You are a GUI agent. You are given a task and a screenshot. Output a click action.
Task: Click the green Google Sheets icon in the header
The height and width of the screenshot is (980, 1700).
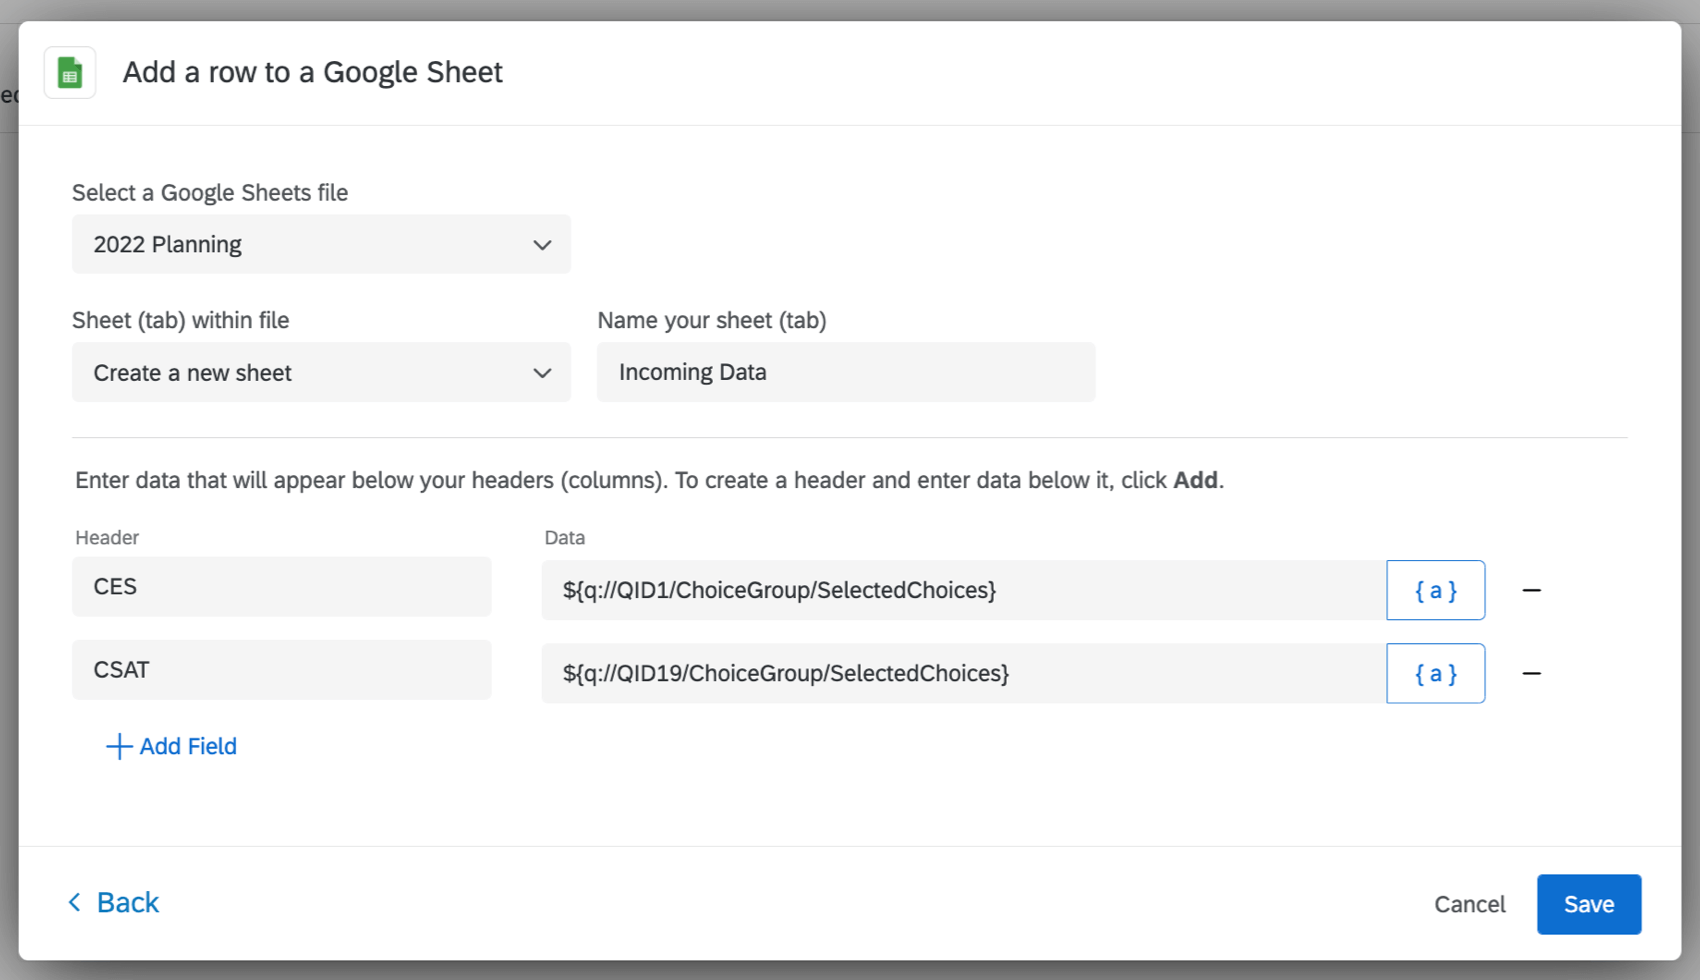69,72
